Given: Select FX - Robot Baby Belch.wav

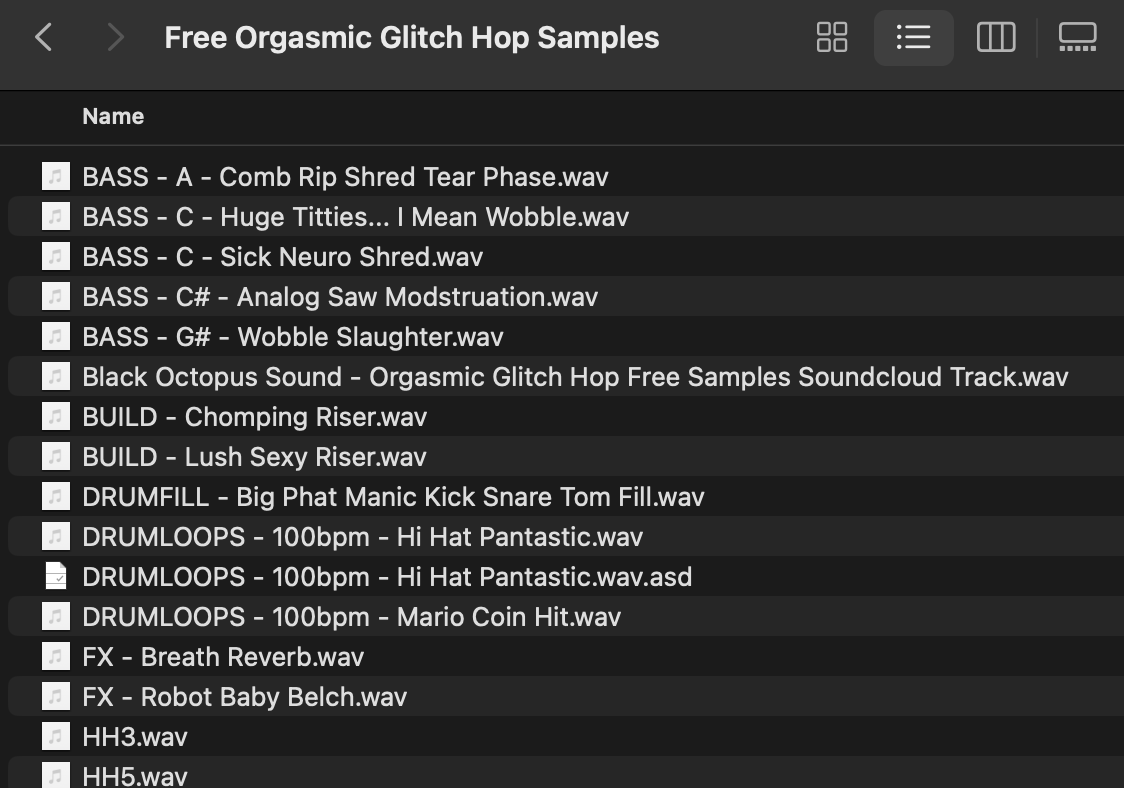Looking at the screenshot, I should pyautogui.click(x=244, y=697).
